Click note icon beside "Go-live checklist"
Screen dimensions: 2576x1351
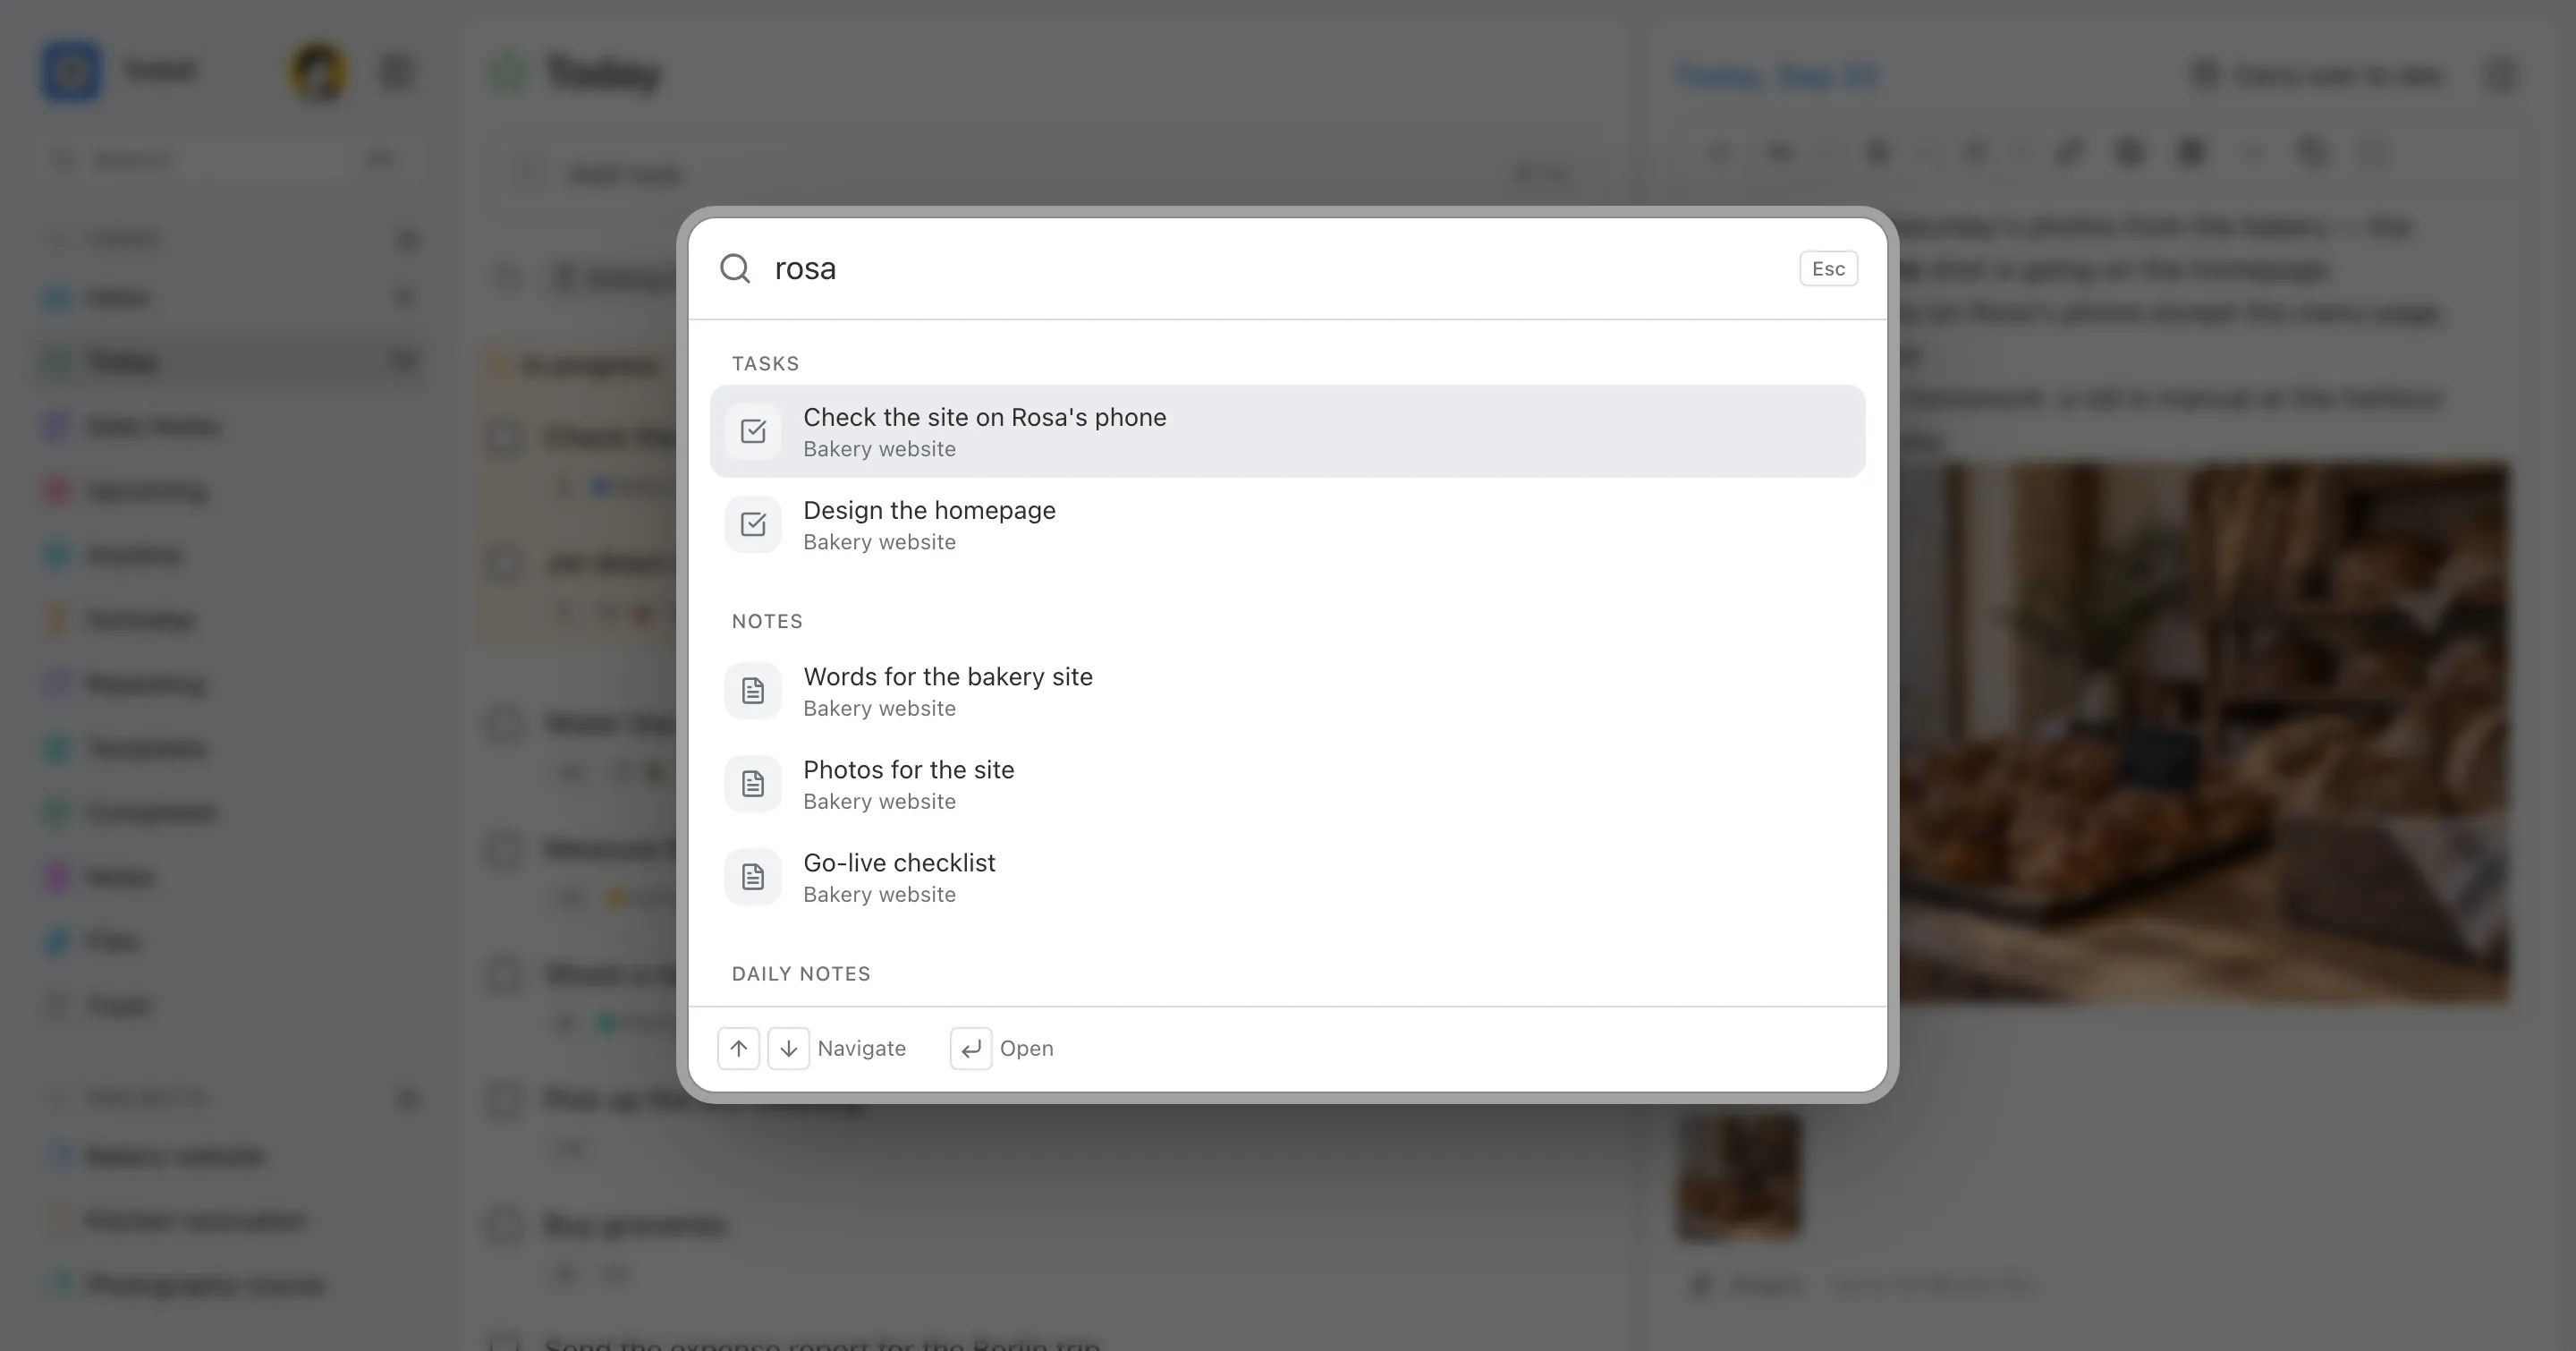tap(753, 877)
